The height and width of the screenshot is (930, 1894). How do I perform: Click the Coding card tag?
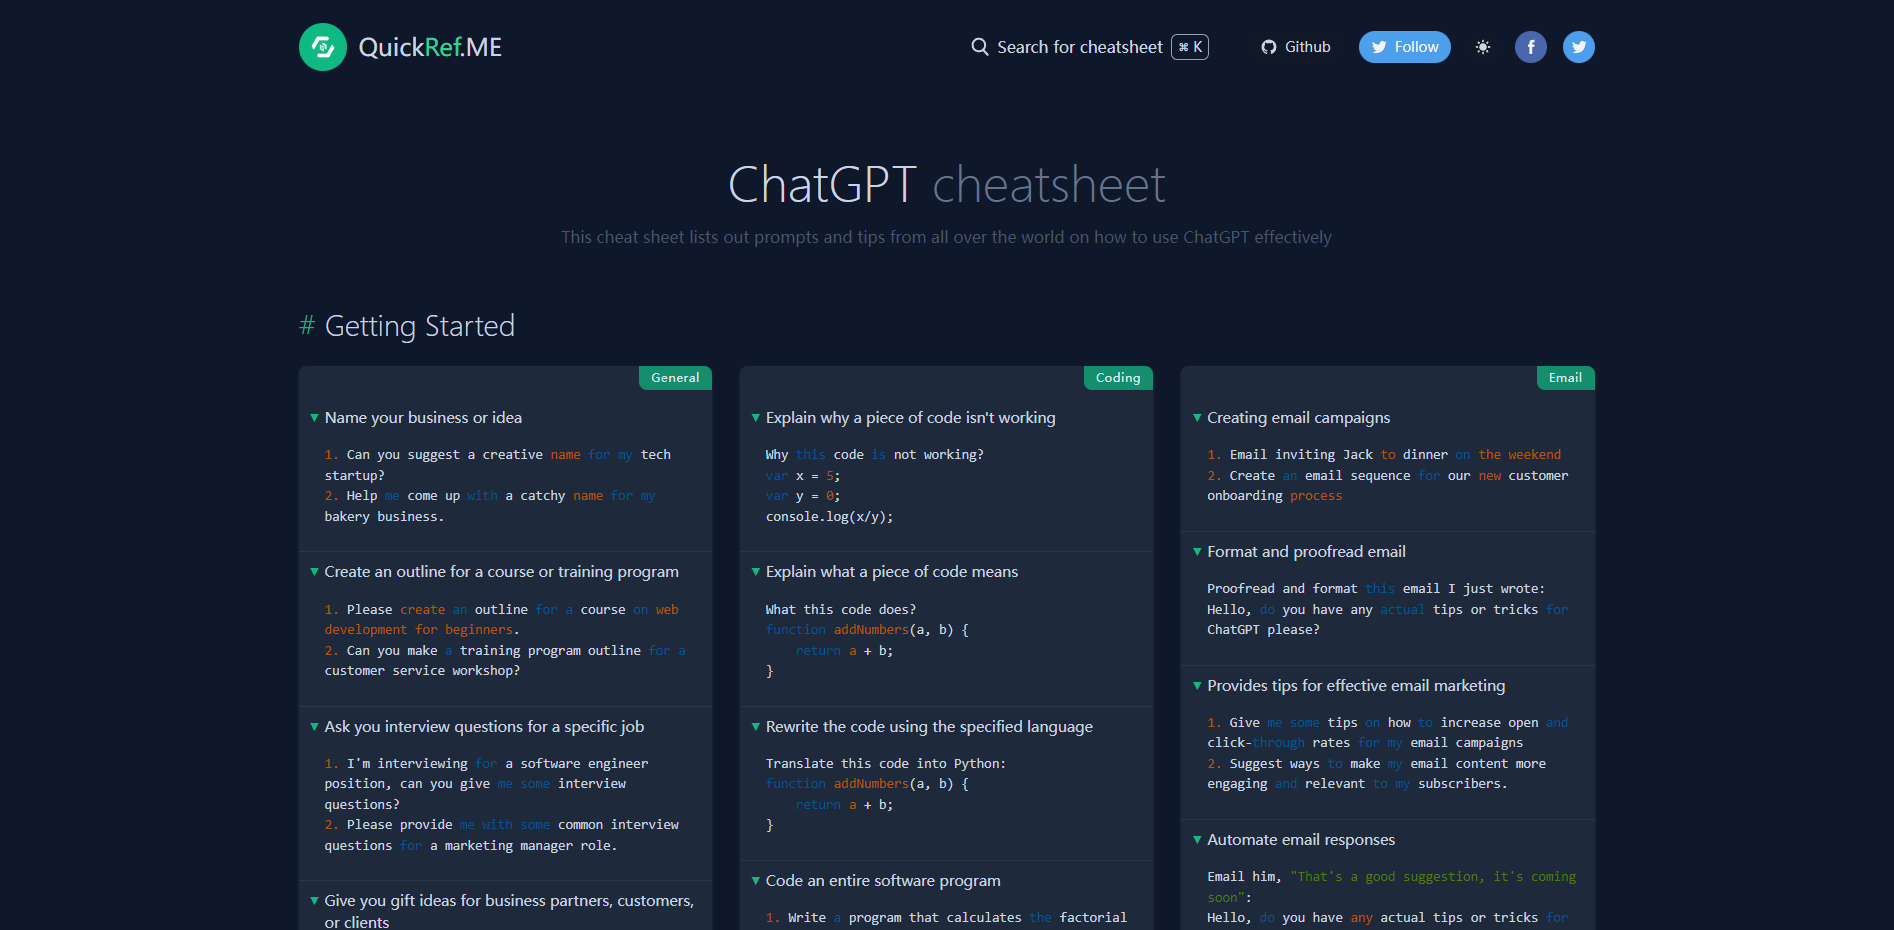(x=1118, y=378)
